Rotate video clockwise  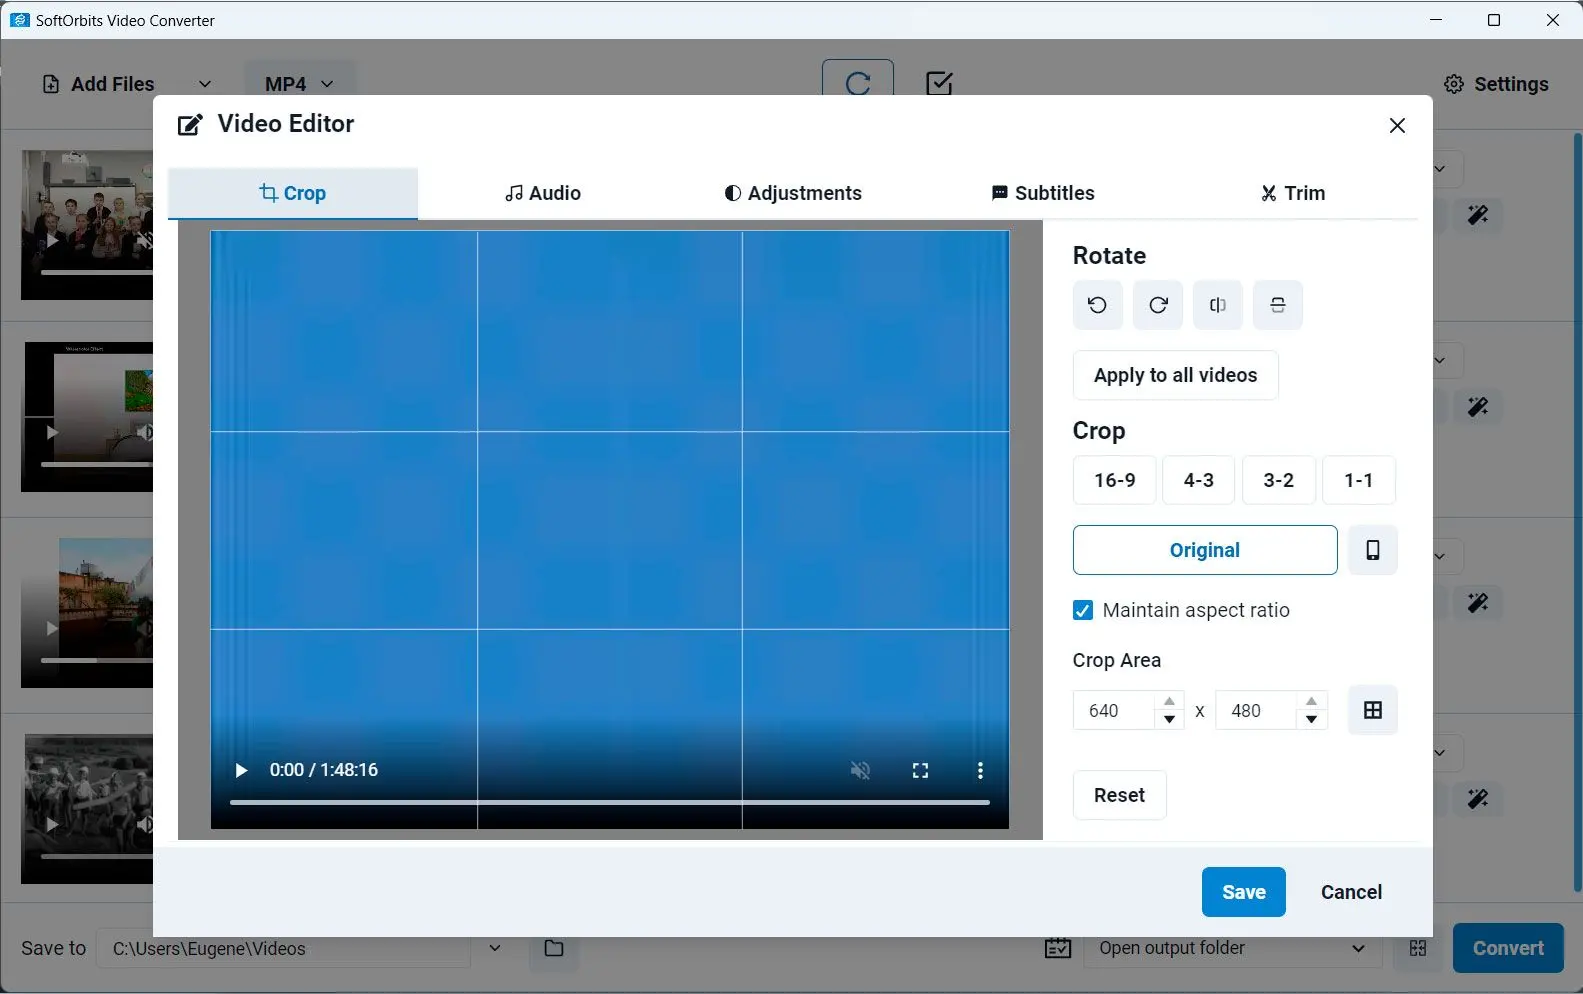point(1158,305)
